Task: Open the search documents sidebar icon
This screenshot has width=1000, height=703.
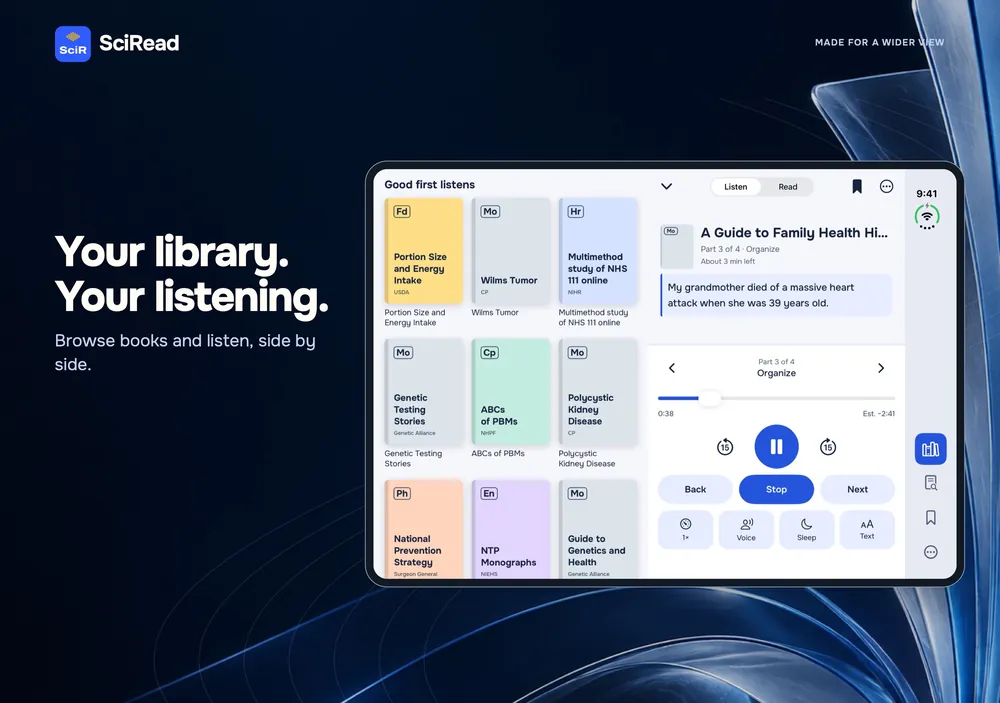Action: (930, 483)
